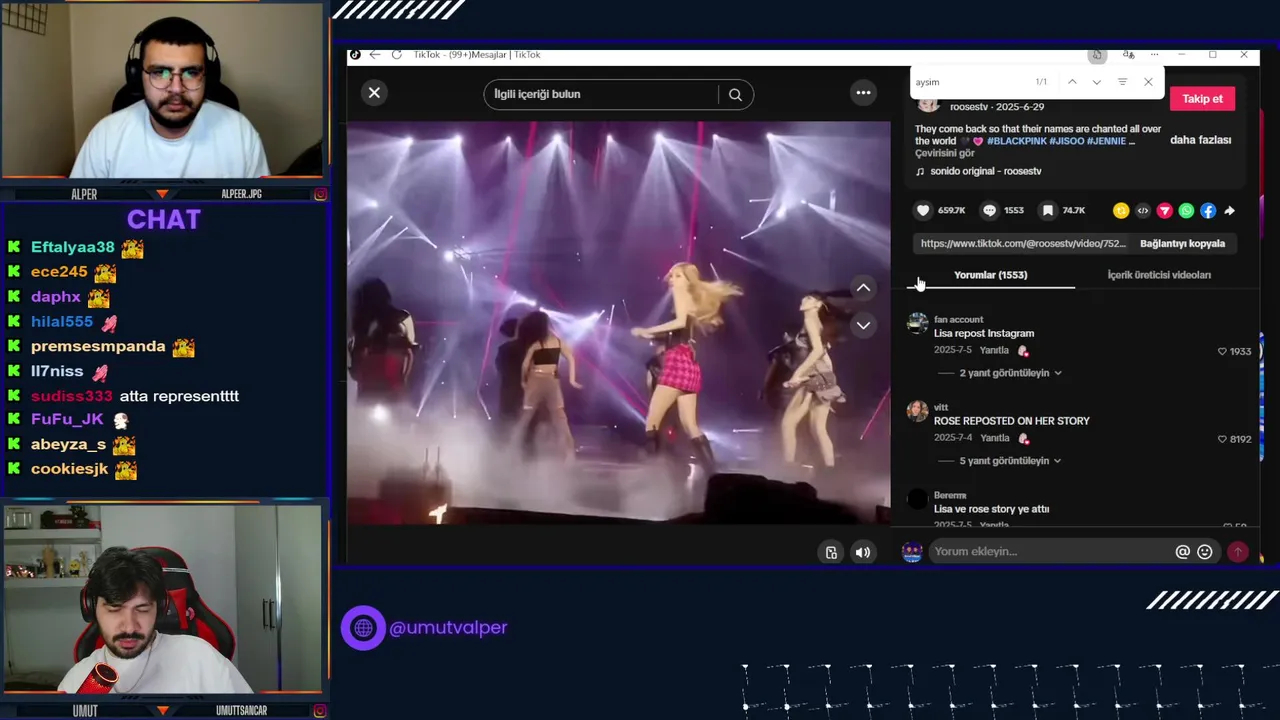Click the TikTok logo favicon in title bar
The width and height of the screenshot is (1280, 720).
(355, 55)
